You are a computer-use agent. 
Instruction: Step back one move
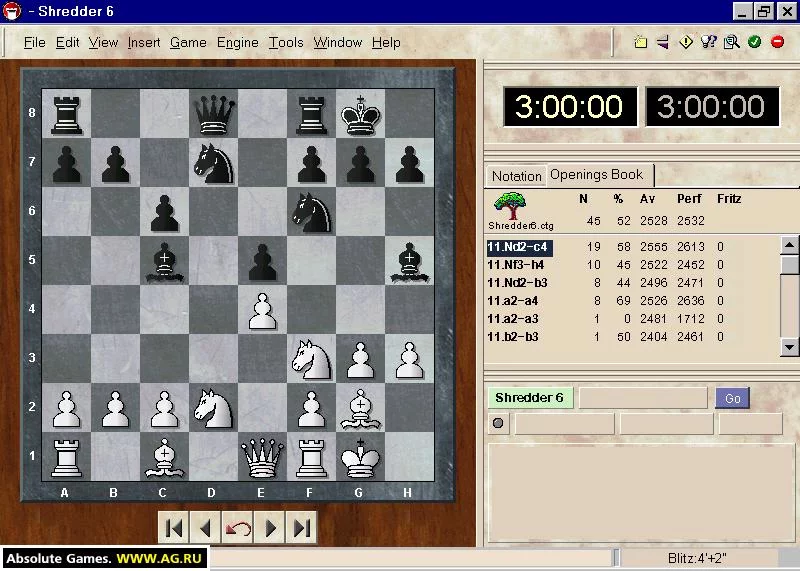[x=205, y=528]
